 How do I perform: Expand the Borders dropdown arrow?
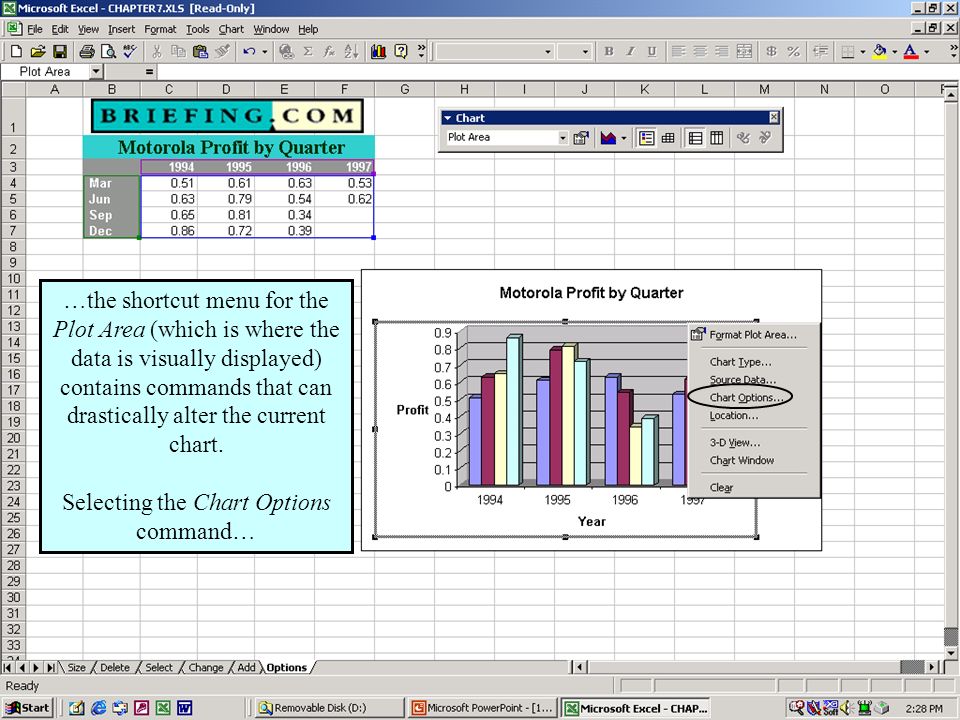click(863, 51)
